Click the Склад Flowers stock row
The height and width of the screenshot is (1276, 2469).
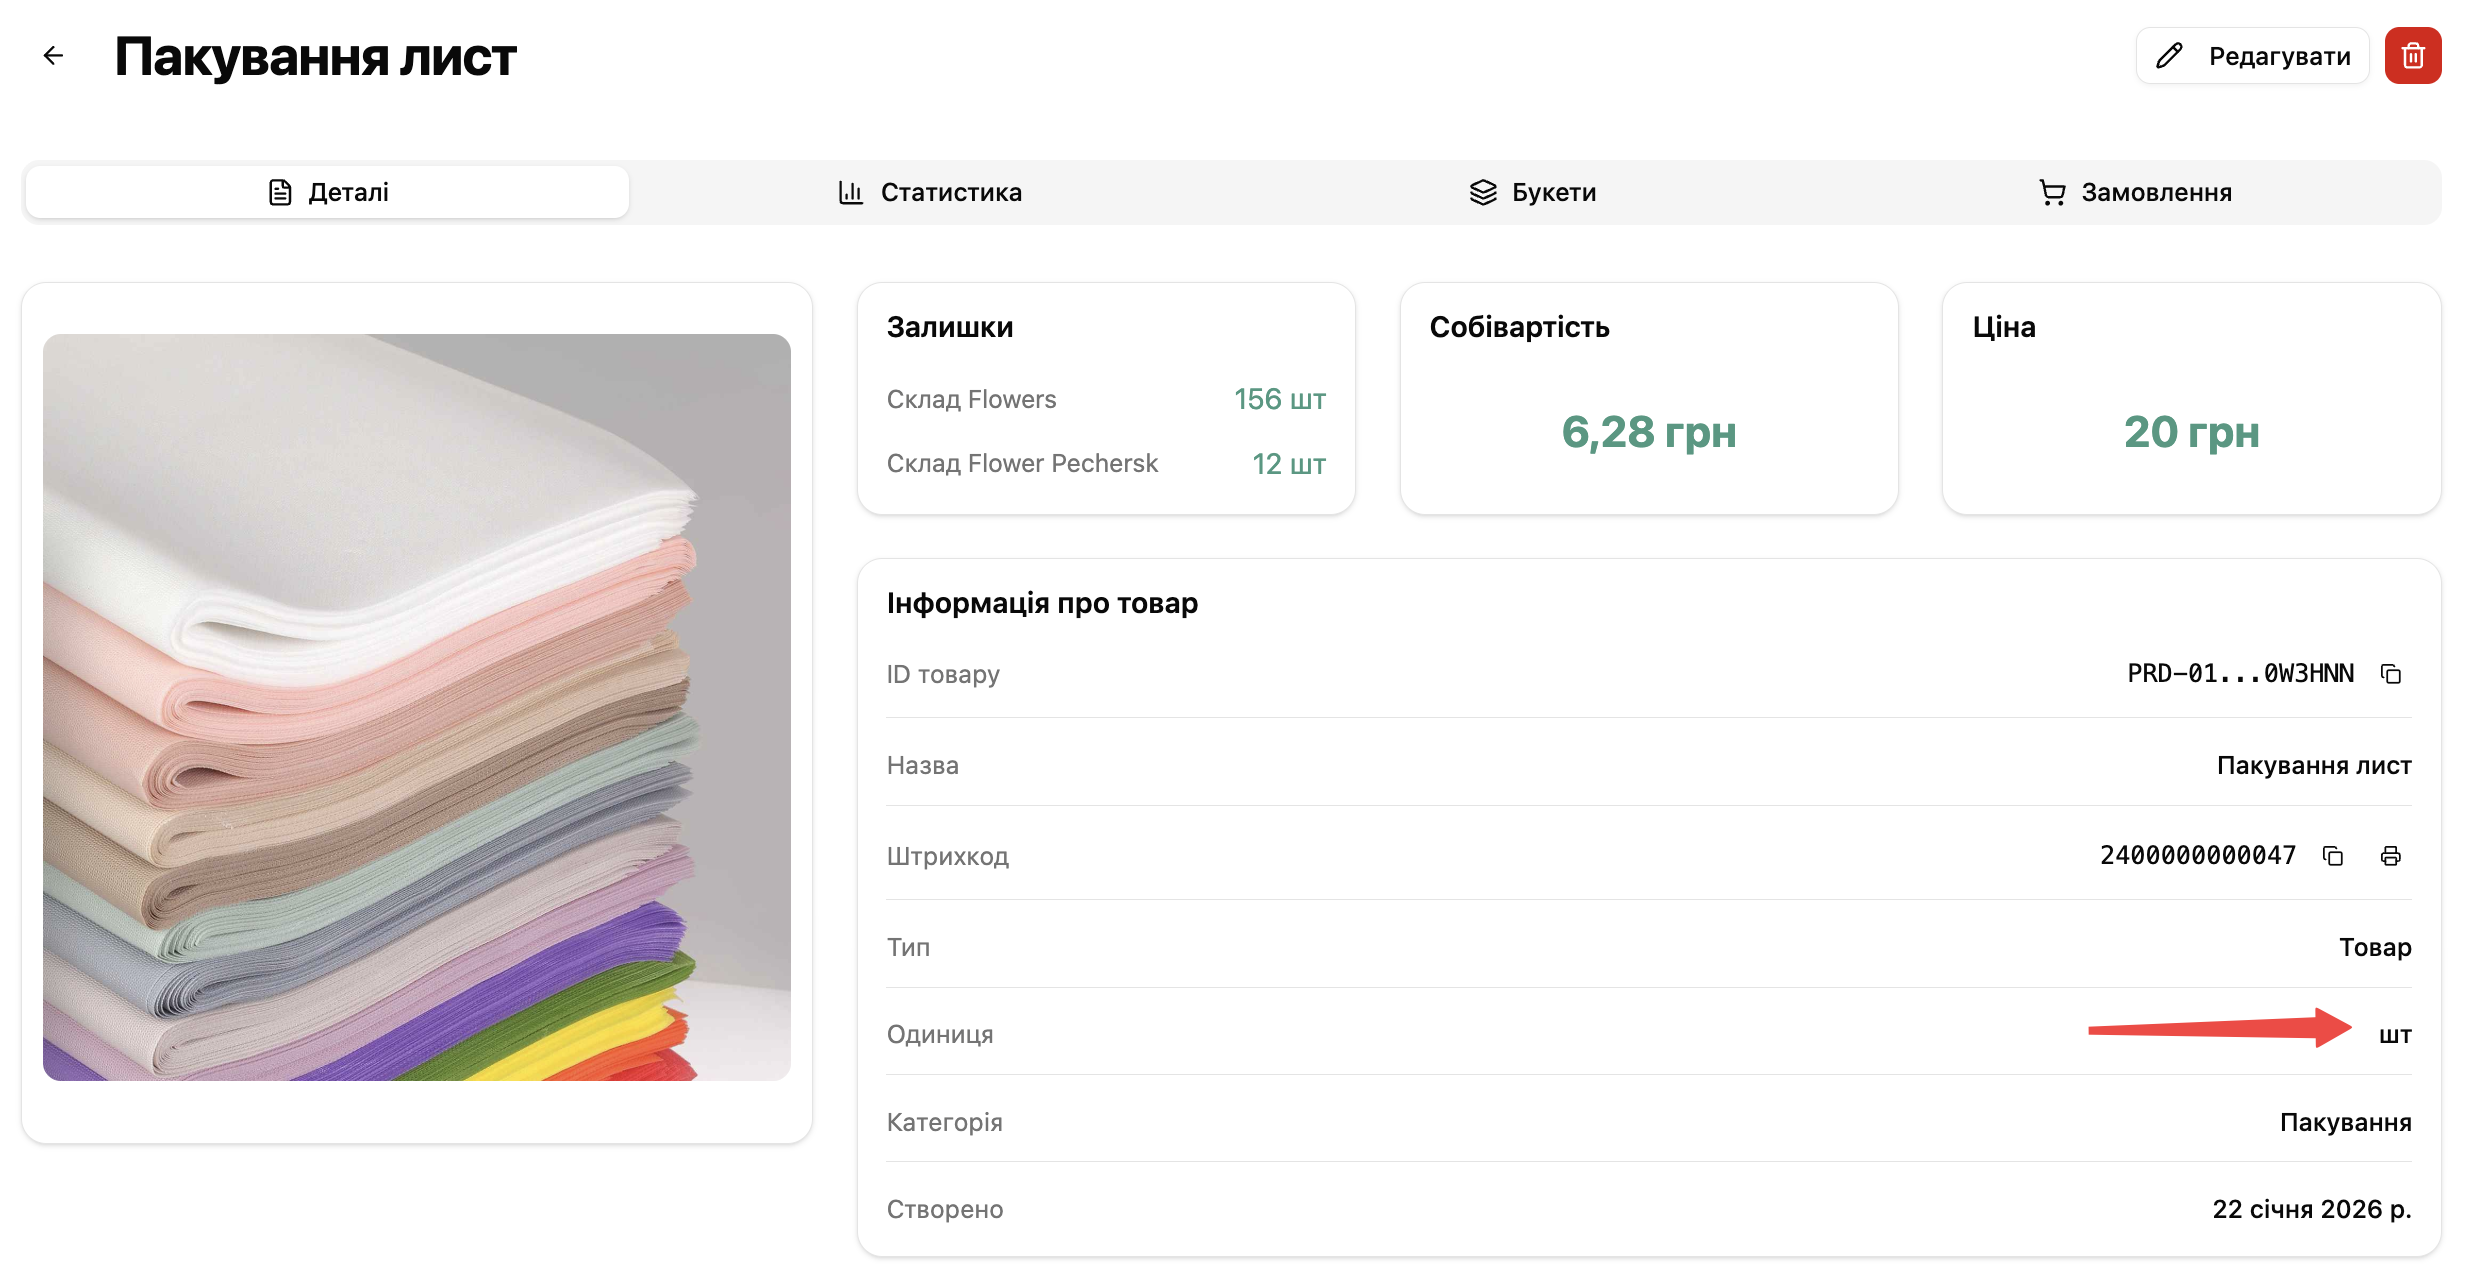coord(1106,399)
